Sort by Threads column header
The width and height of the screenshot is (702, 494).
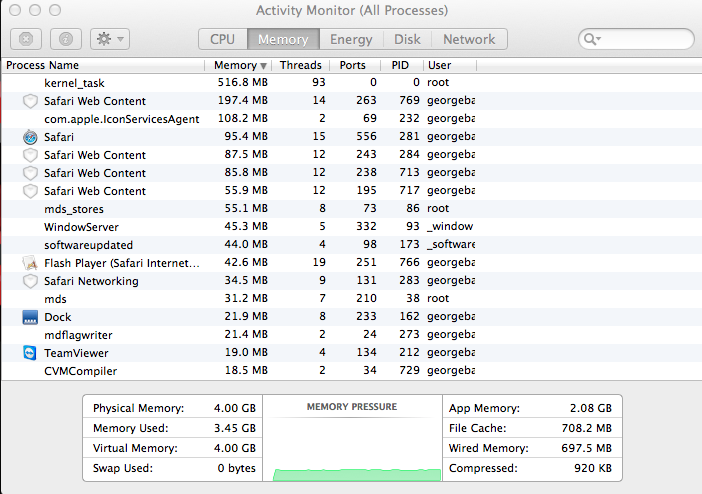301,65
